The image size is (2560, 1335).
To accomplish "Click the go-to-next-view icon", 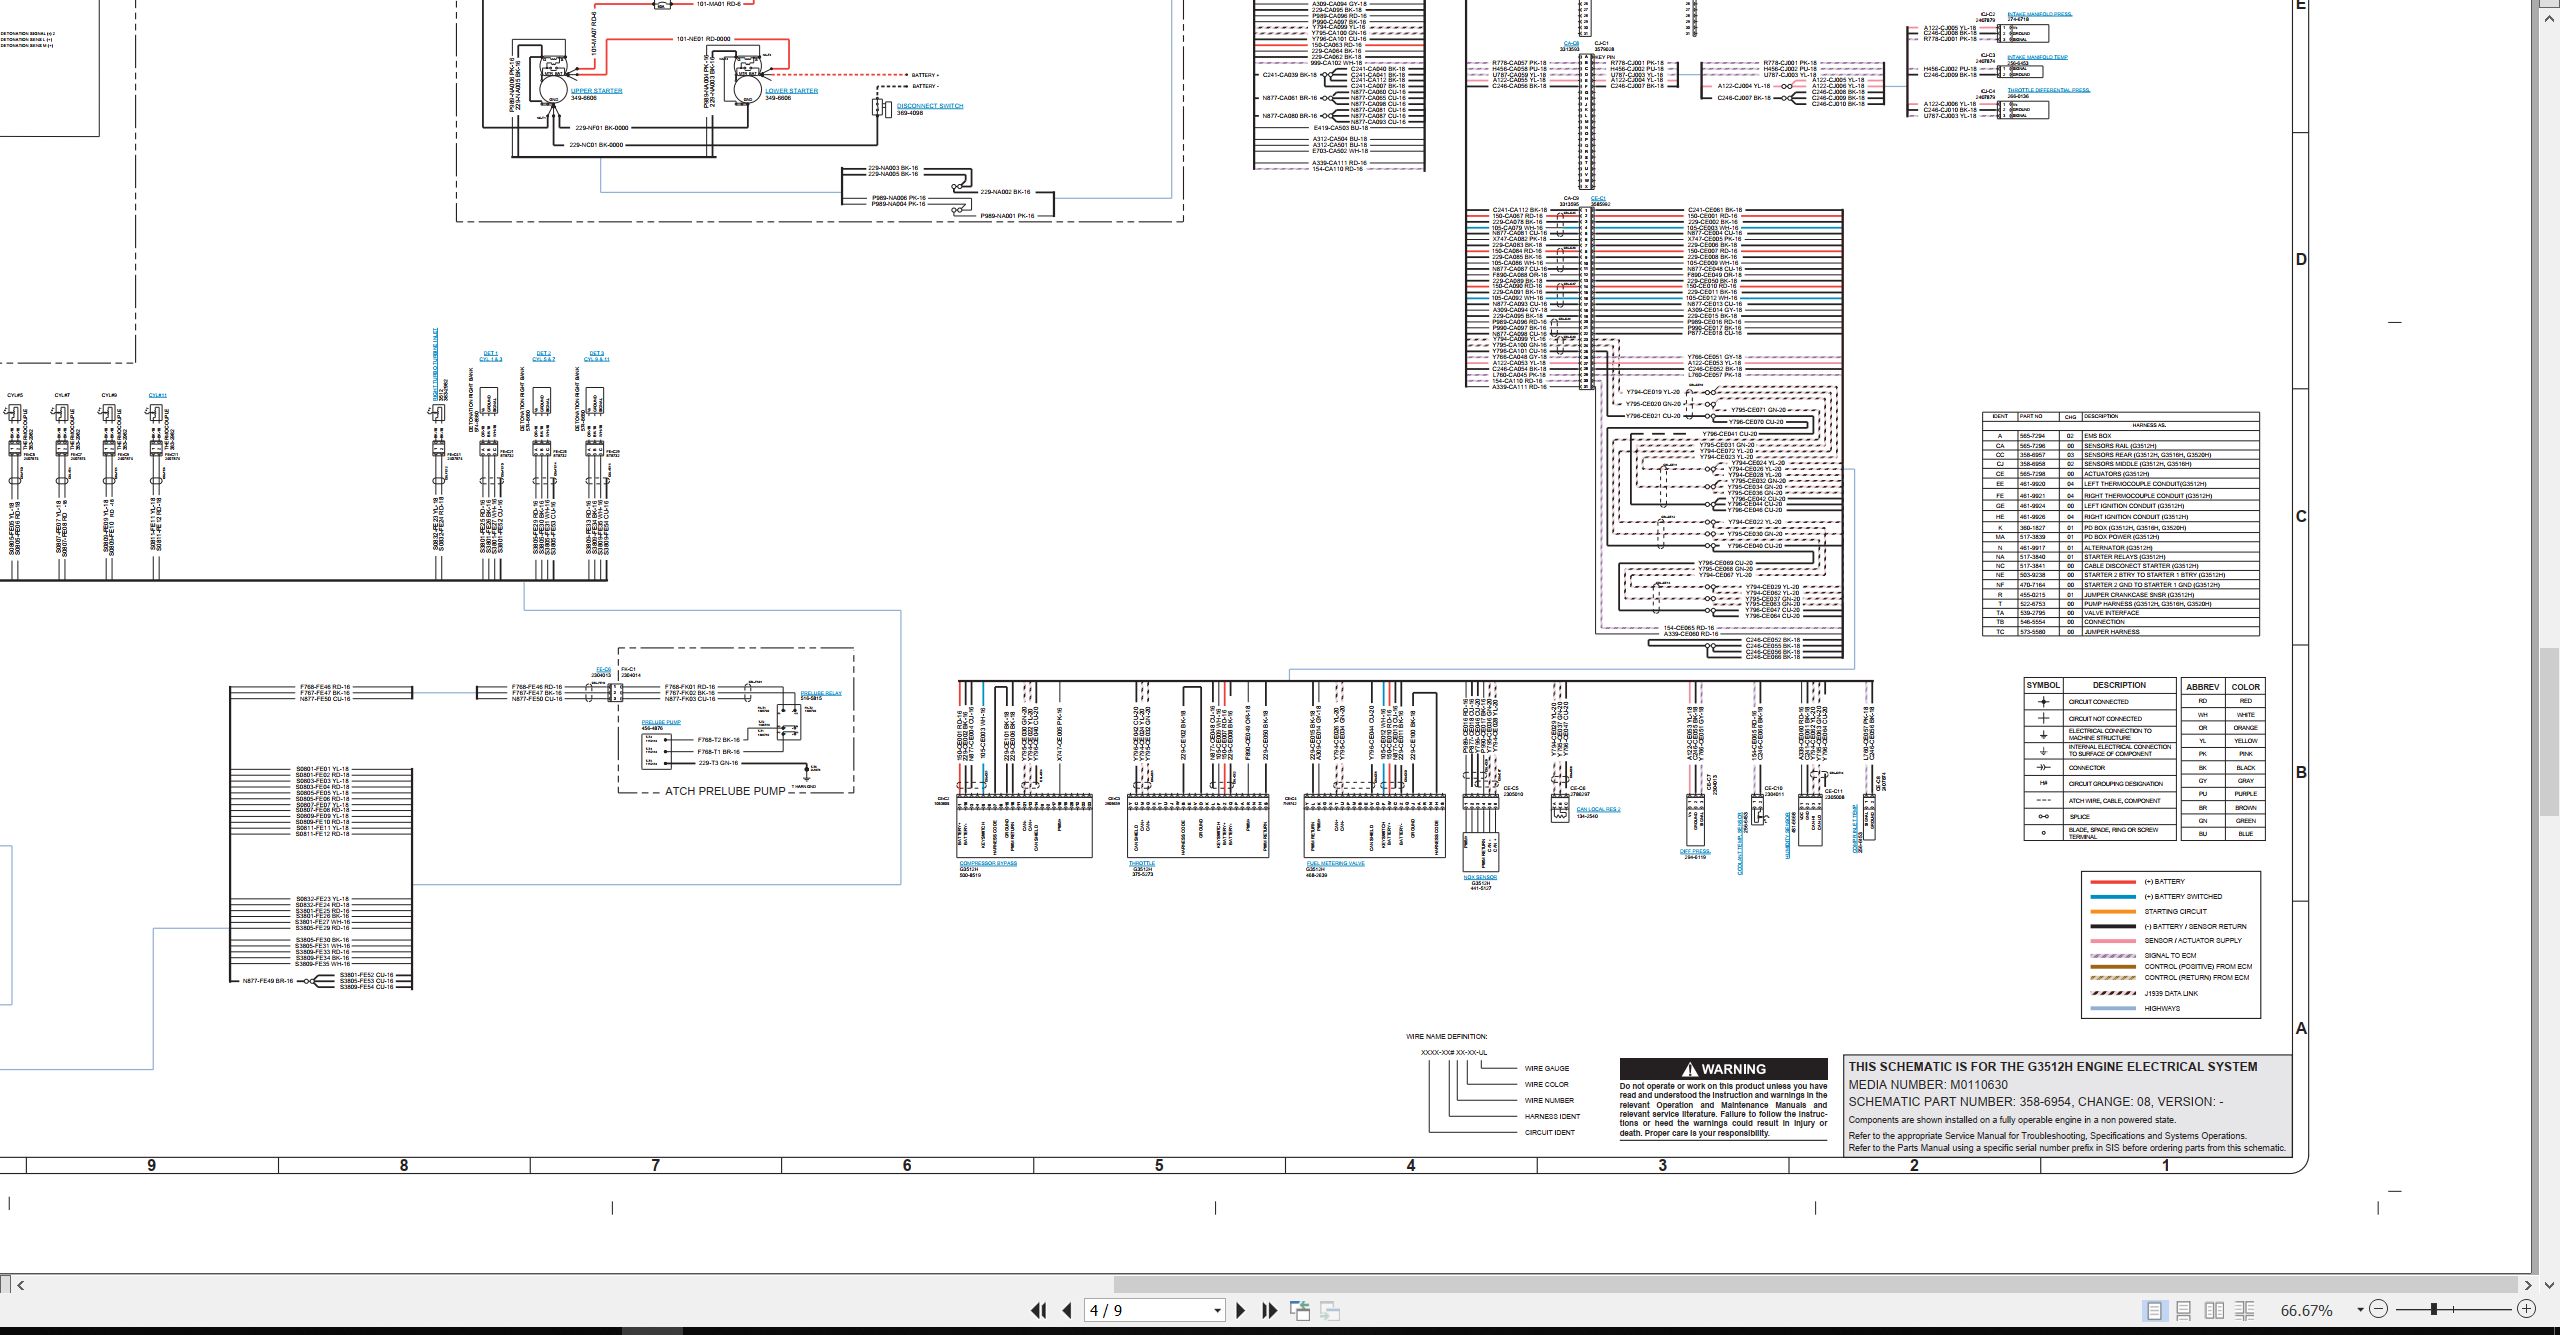I will (1330, 1310).
